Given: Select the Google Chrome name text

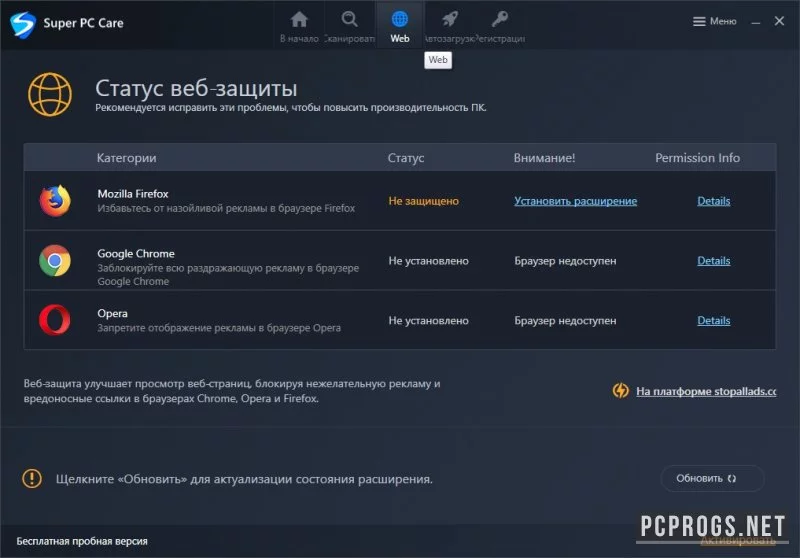Looking at the screenshot, I should (x=136, y=253).
